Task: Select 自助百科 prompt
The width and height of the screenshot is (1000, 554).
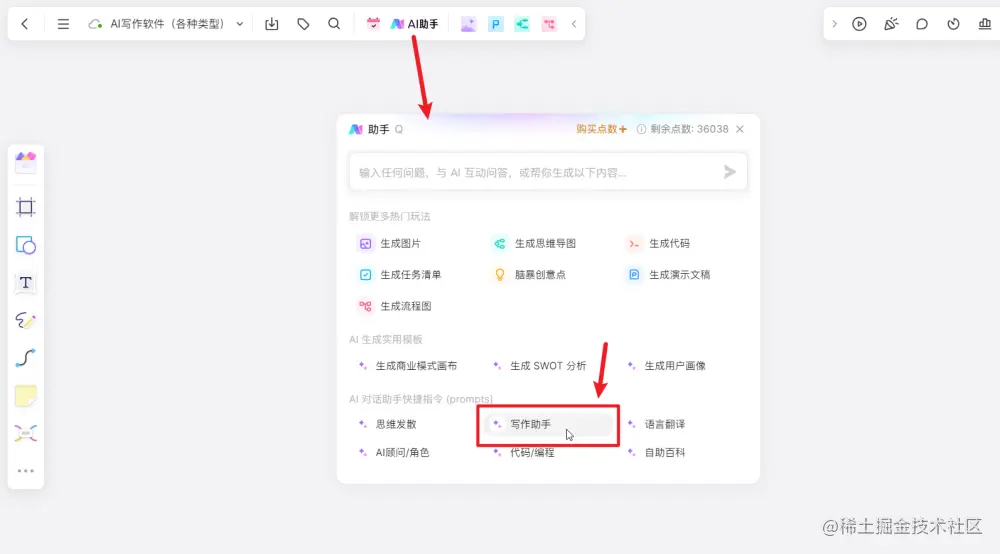Action: point(656,453)
